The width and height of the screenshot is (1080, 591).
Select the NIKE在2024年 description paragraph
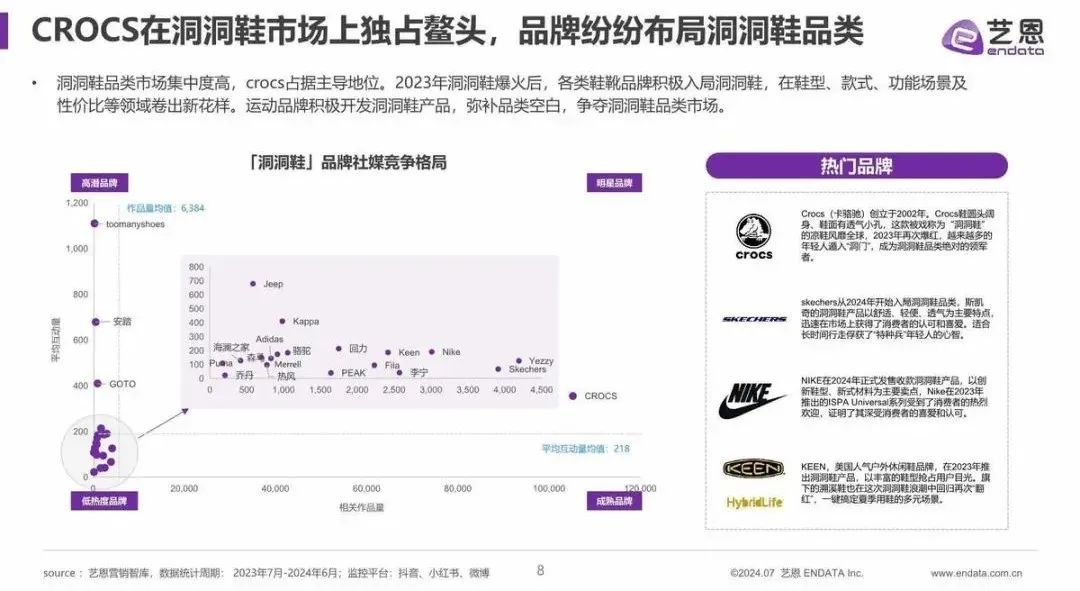point(895,397)
